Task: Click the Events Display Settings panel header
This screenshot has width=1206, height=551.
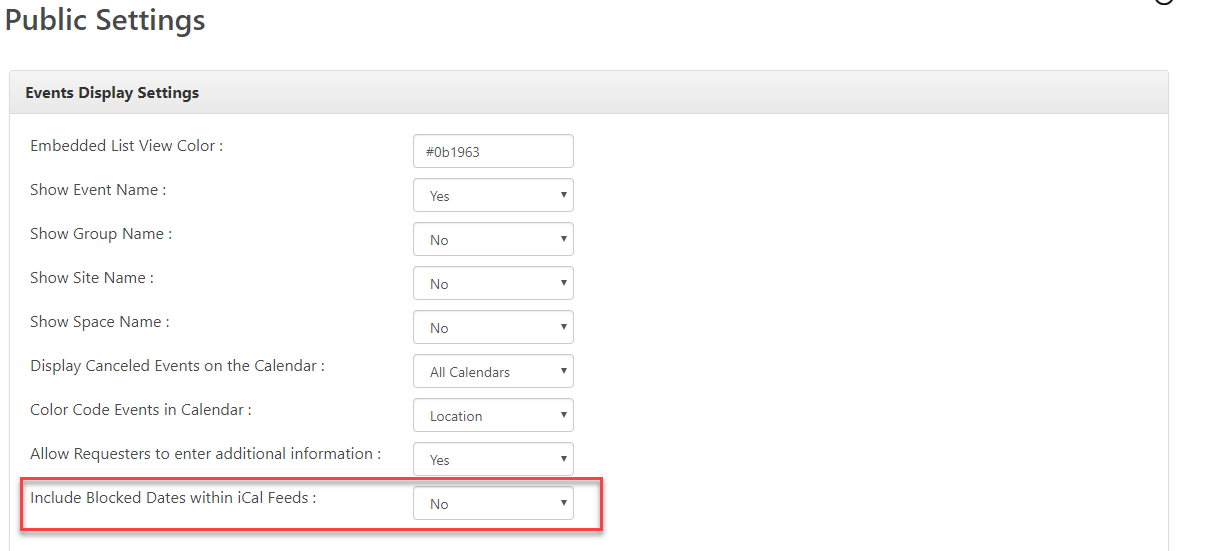Action: tap(112, 93)
